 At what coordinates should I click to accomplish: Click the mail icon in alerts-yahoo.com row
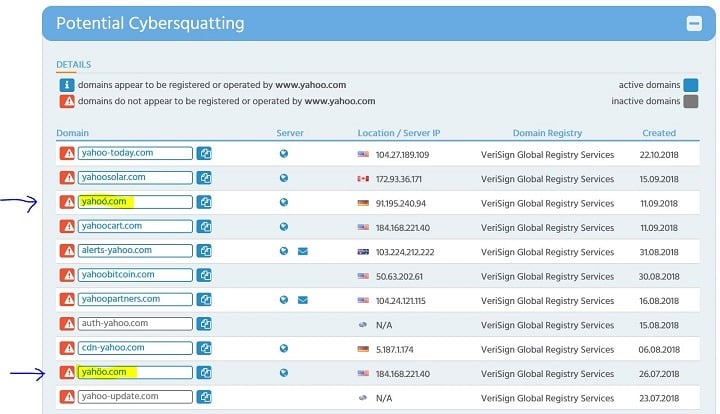click(302, 251)
